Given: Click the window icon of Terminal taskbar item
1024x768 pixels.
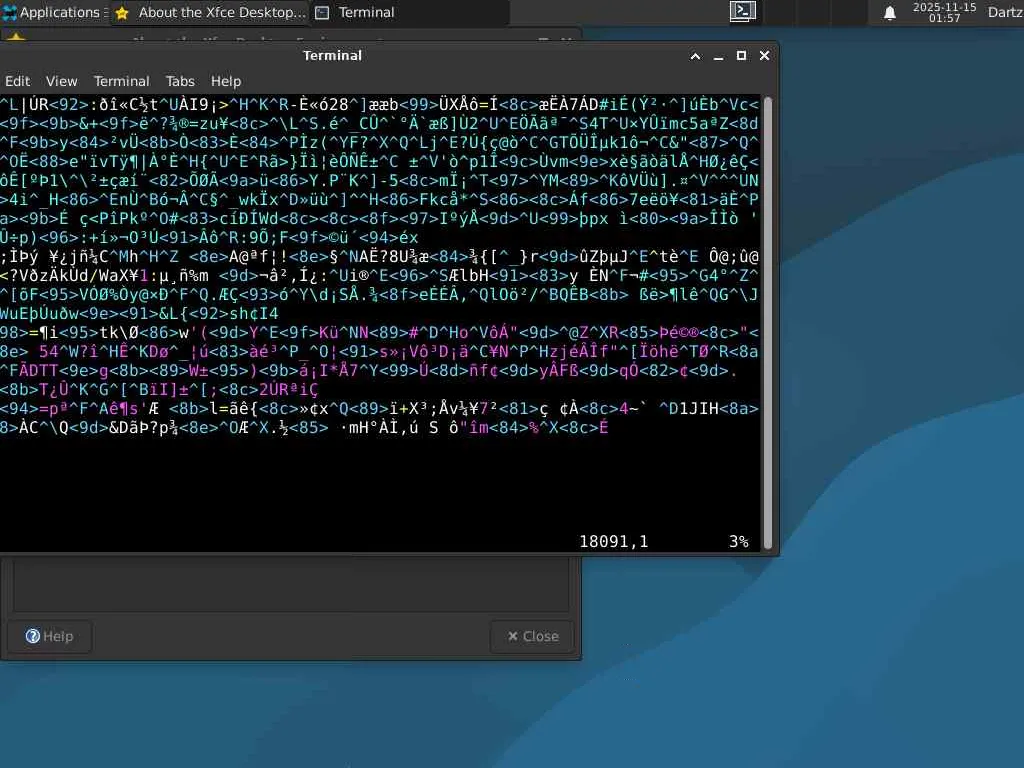Looking at the screenshot, I should coord(322,13).
